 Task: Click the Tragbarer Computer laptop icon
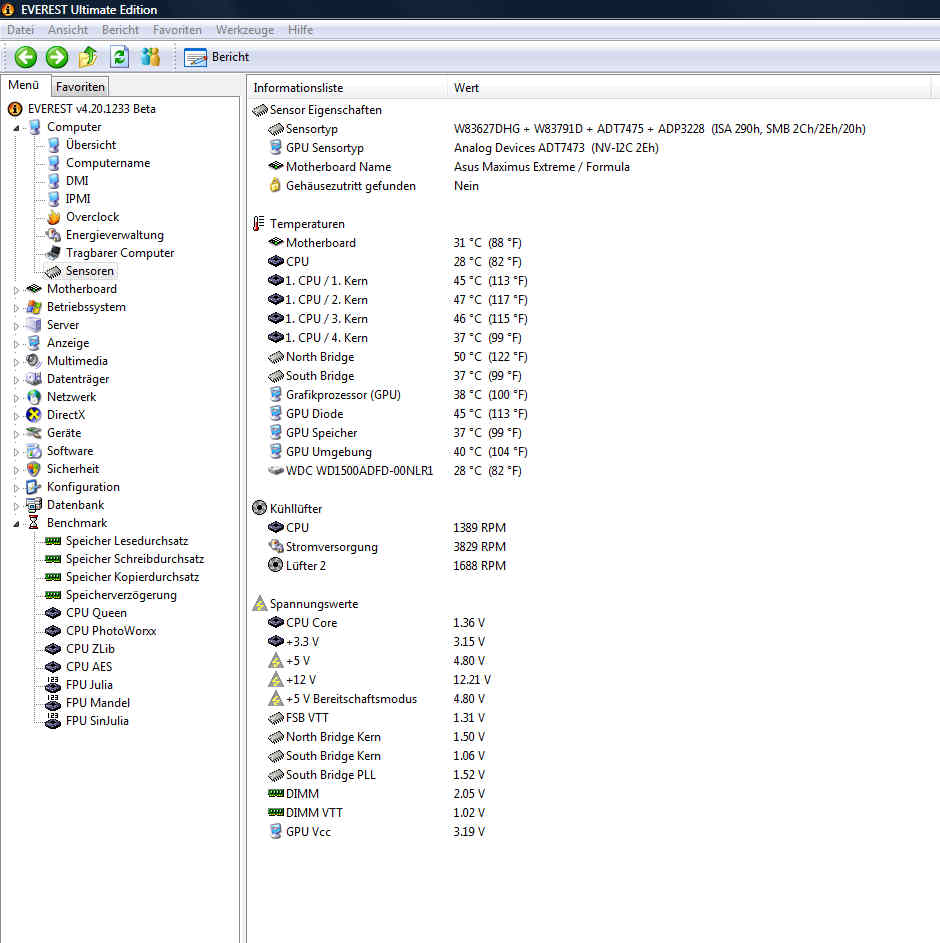(x=54, y=253)
